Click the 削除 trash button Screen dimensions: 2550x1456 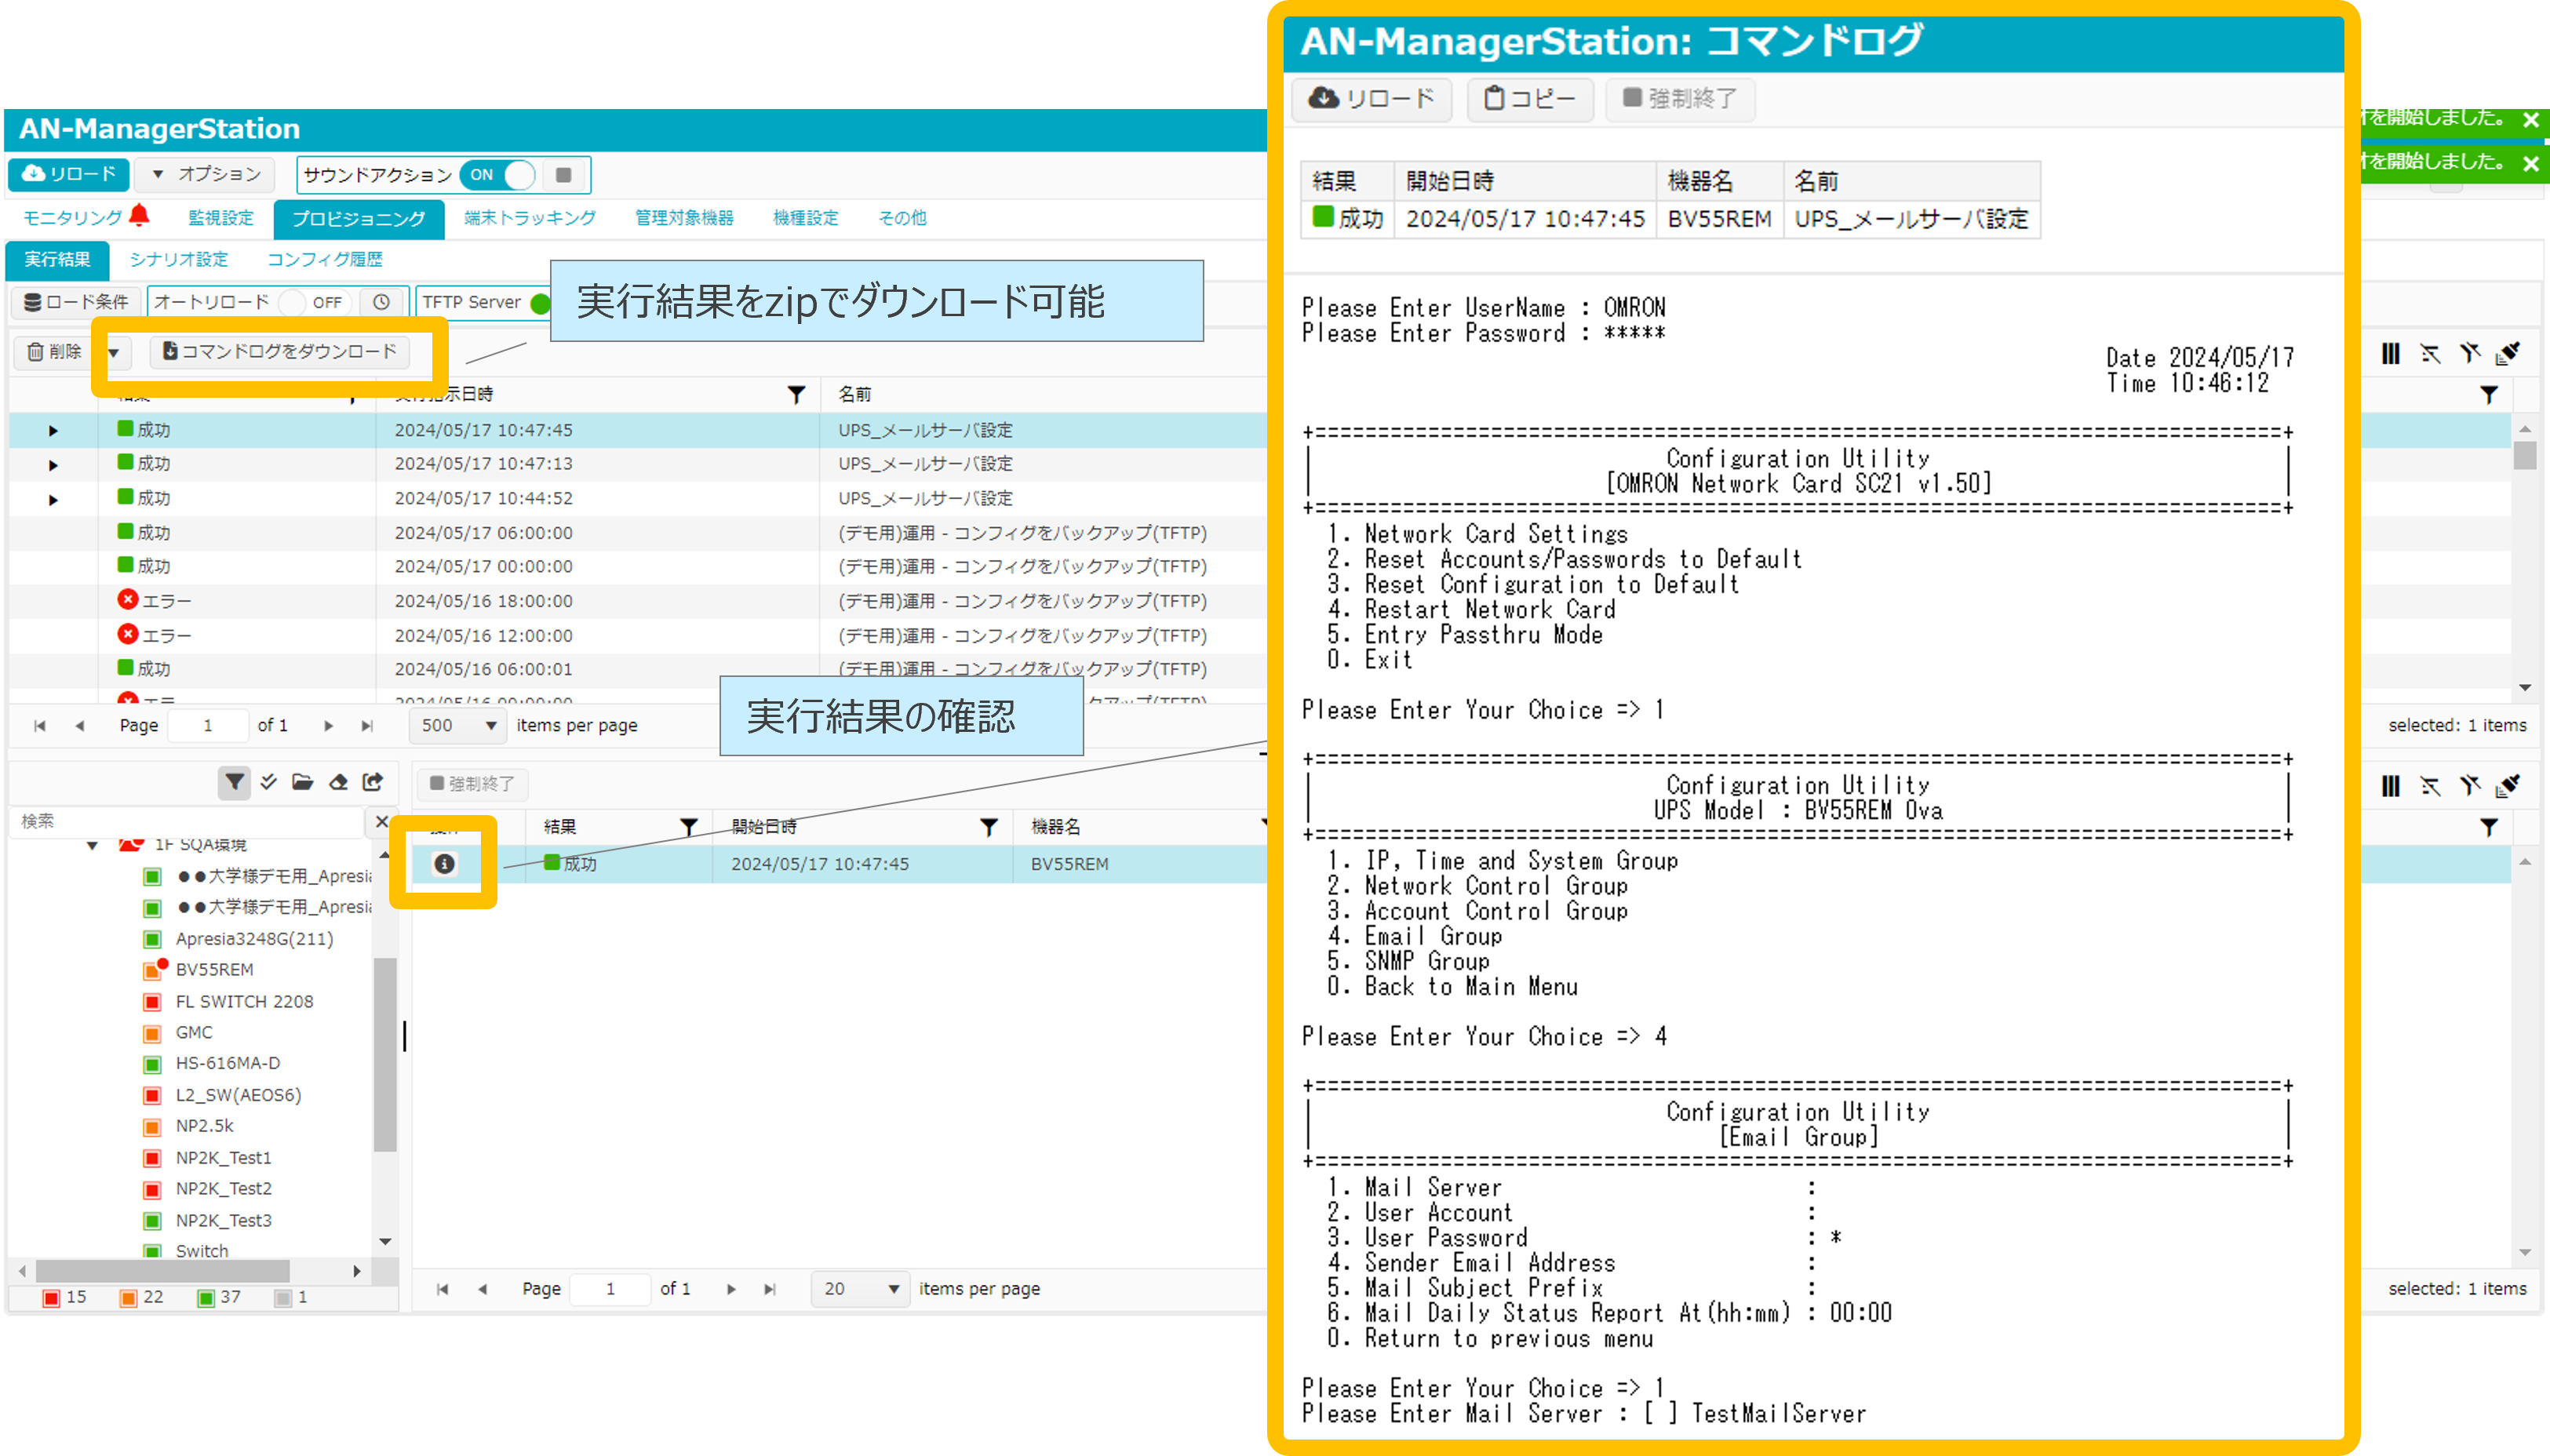[x=55, y=351]
